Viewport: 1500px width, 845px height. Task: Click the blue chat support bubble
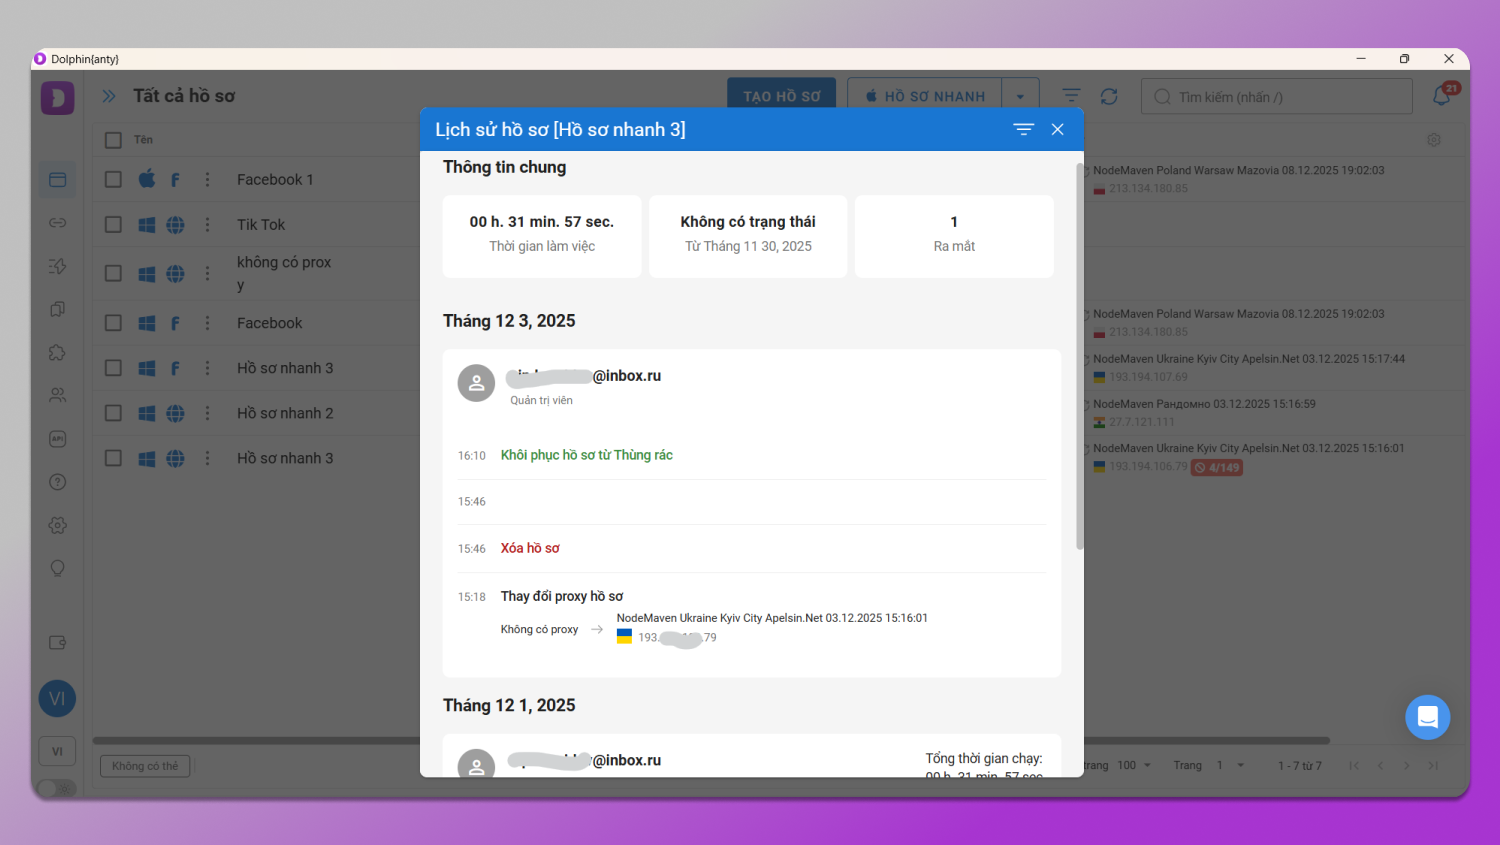coord(1427,717)
